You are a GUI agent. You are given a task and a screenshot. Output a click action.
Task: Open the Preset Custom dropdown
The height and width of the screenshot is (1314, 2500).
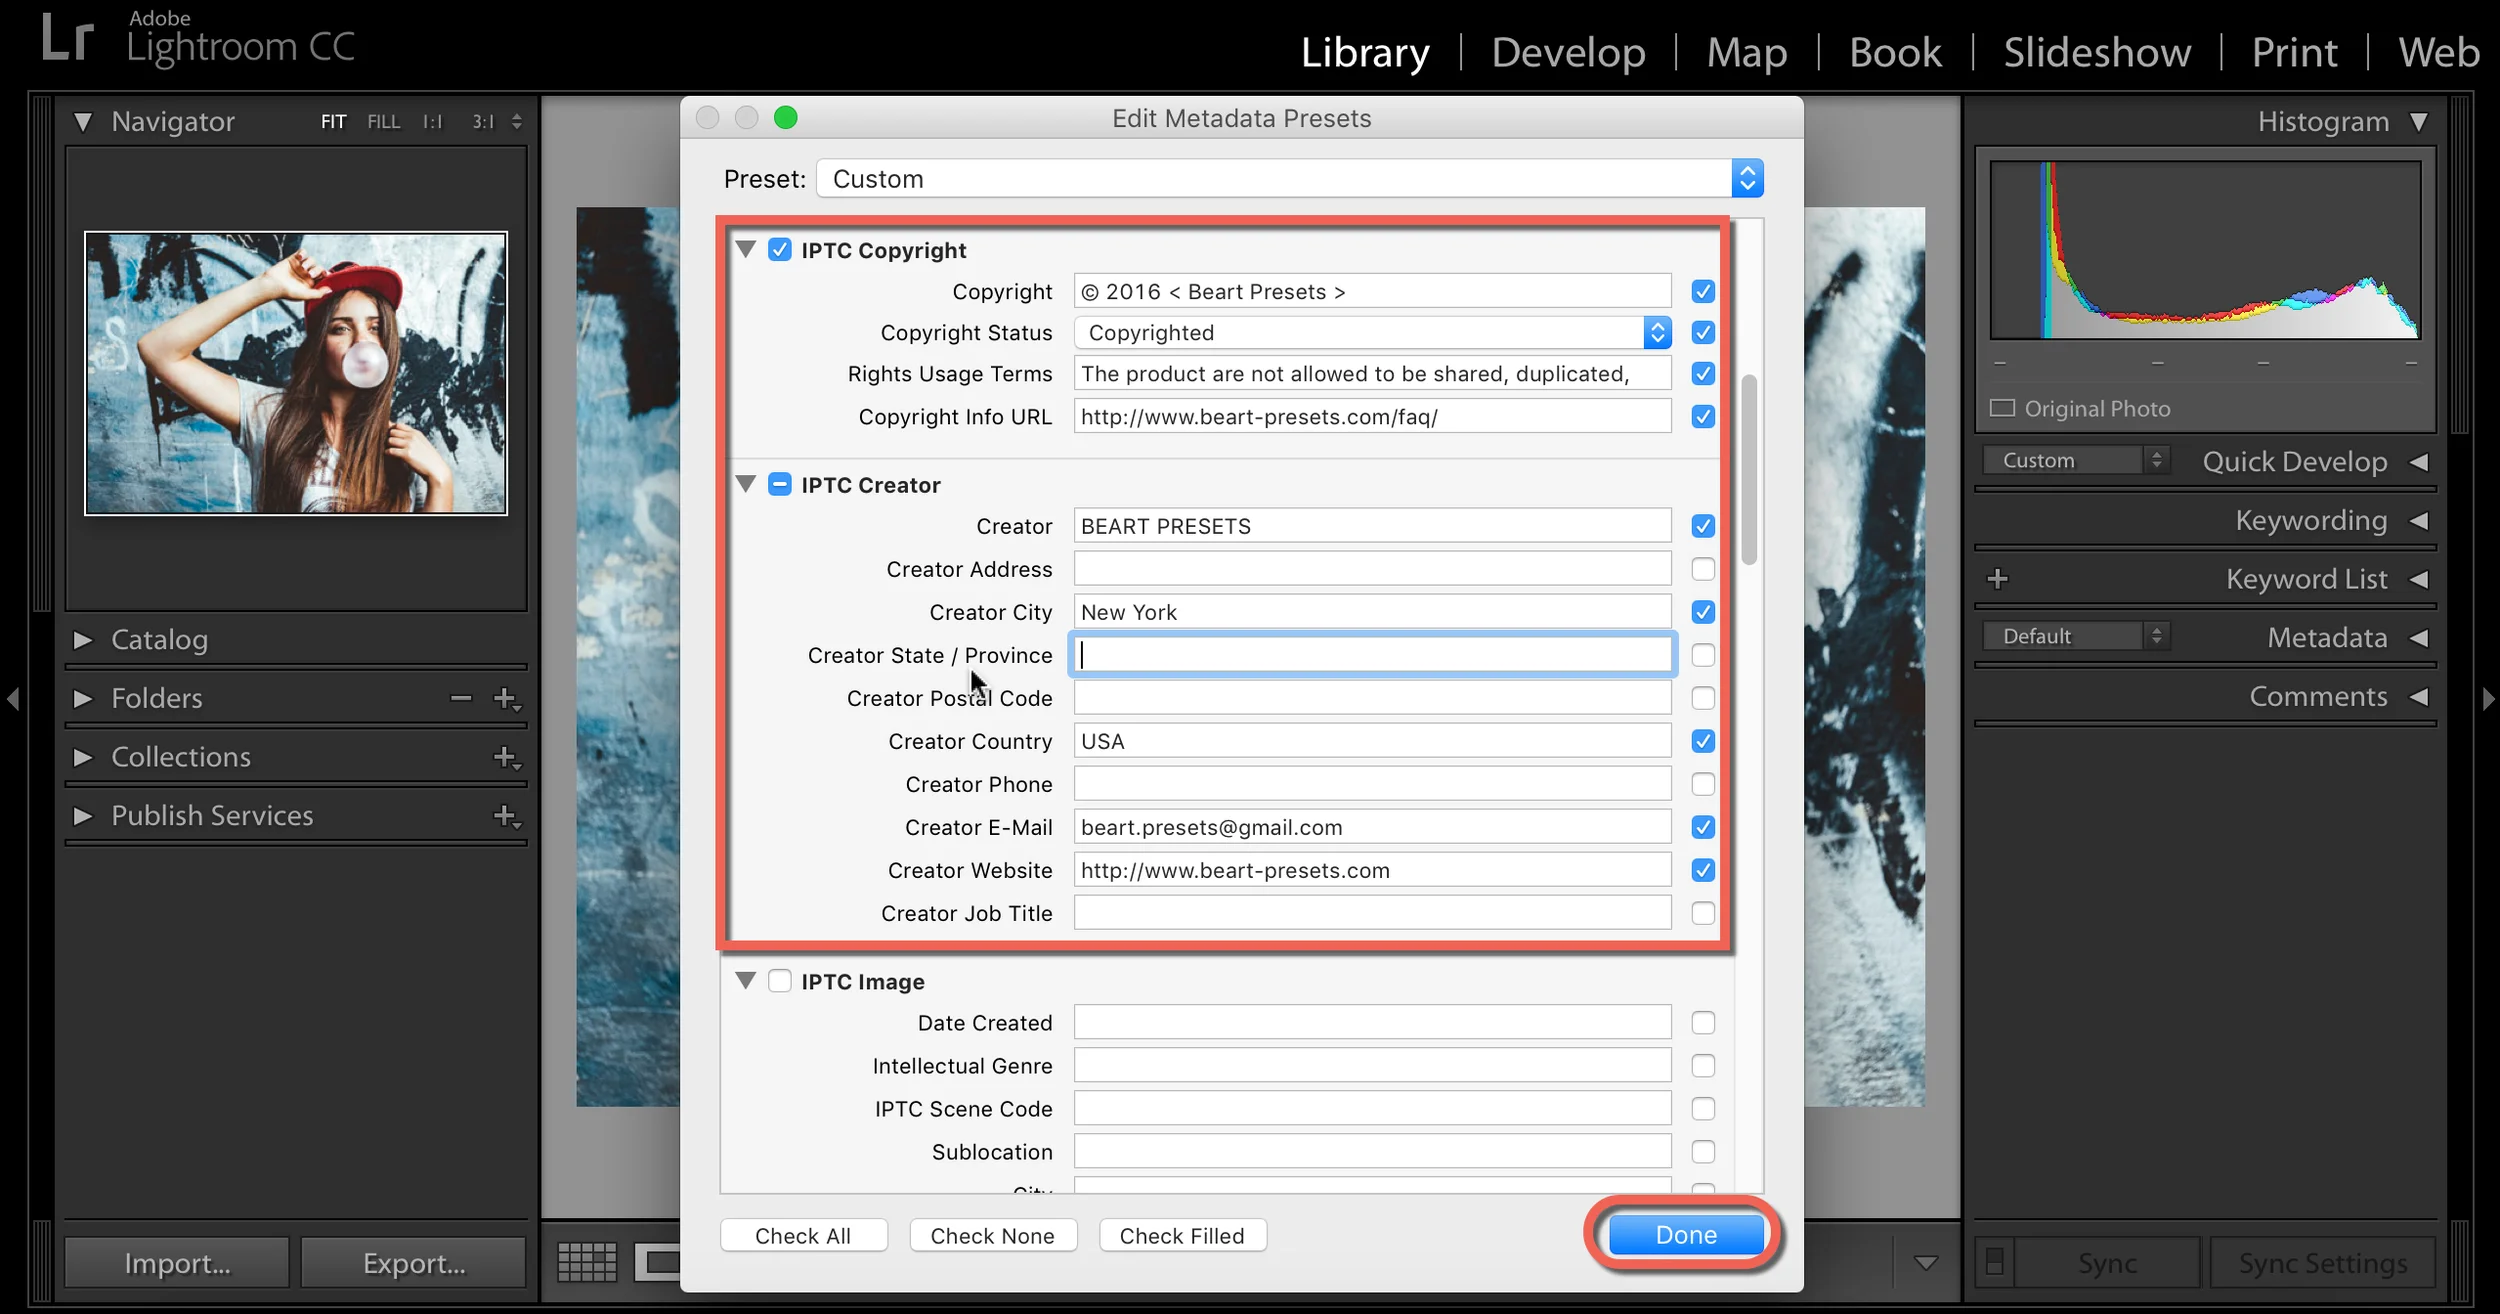click(x=1290, y=179)
